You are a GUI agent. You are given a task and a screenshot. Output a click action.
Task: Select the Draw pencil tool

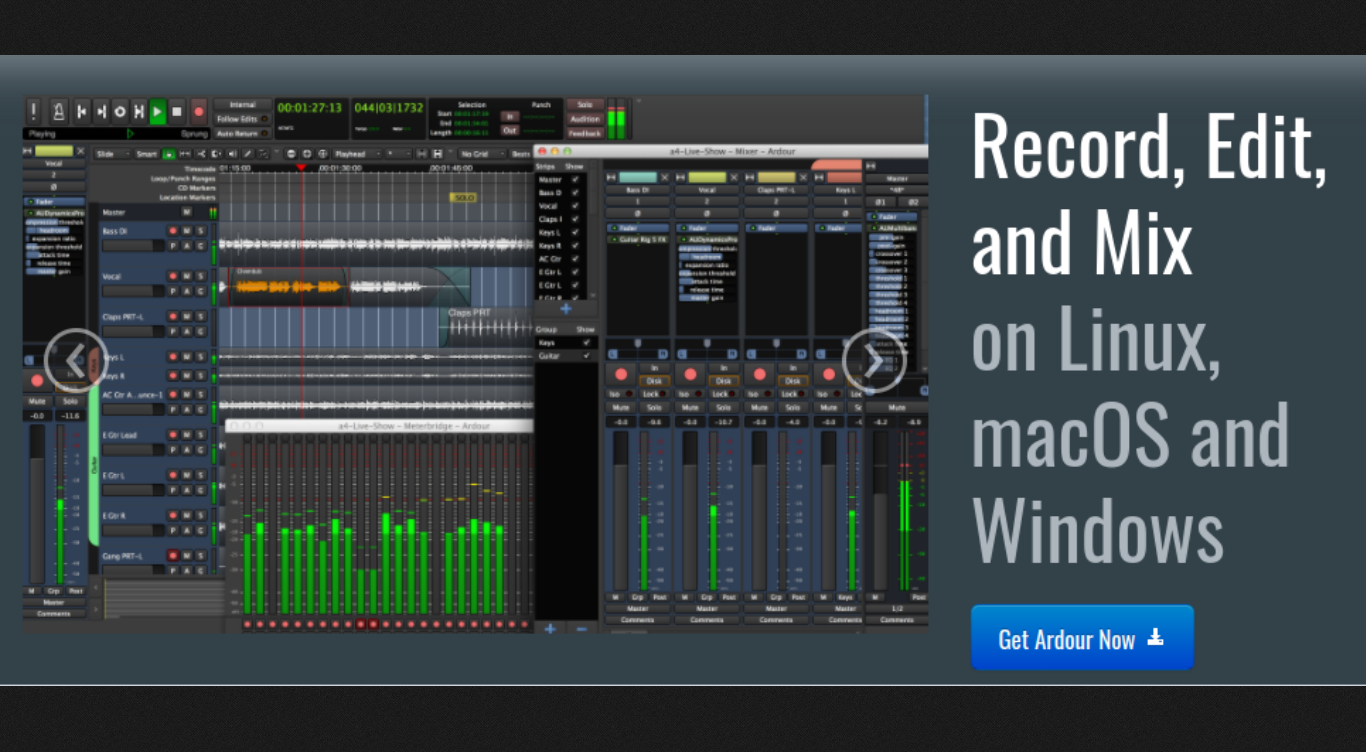click(247, 154)
